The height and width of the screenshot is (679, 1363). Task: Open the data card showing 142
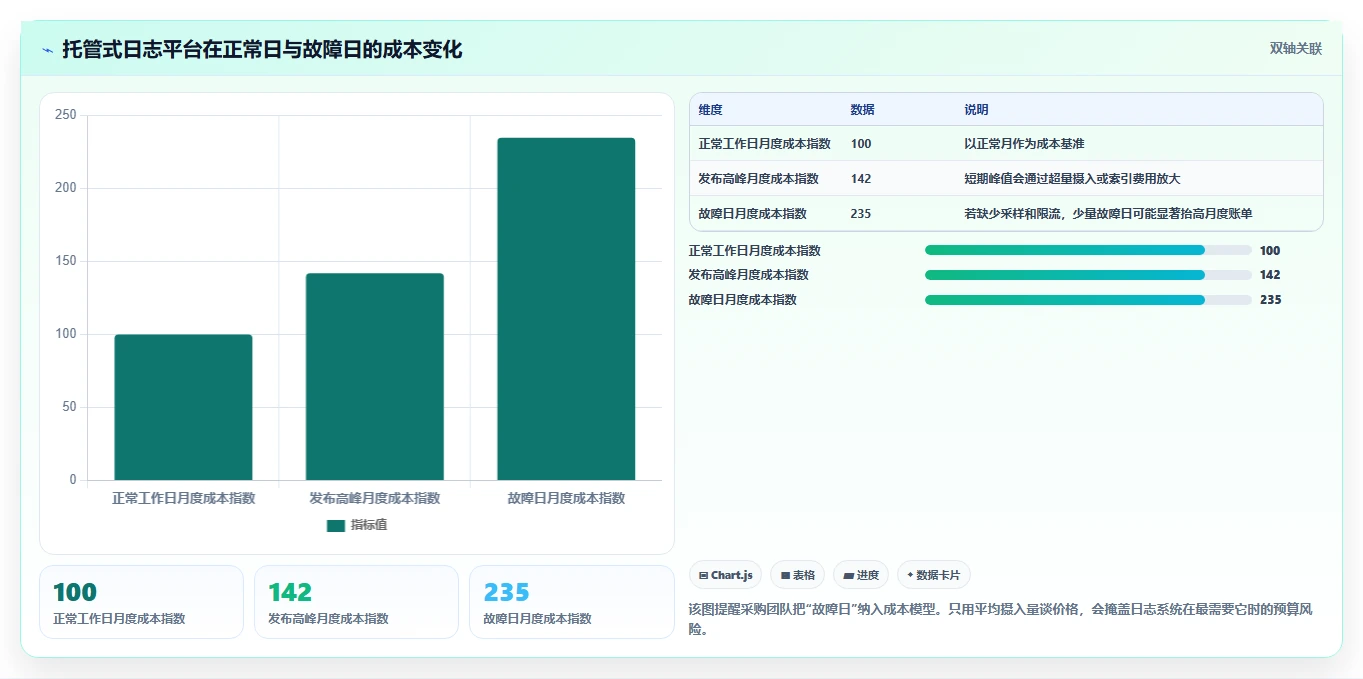(x=356, y=602)
